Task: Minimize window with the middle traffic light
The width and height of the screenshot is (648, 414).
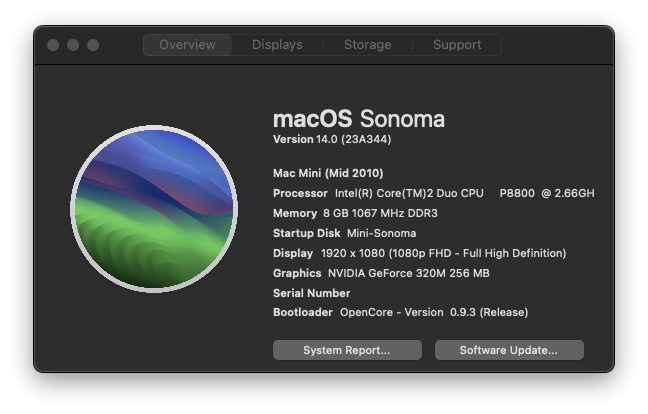Action: (x=73, y=45)
